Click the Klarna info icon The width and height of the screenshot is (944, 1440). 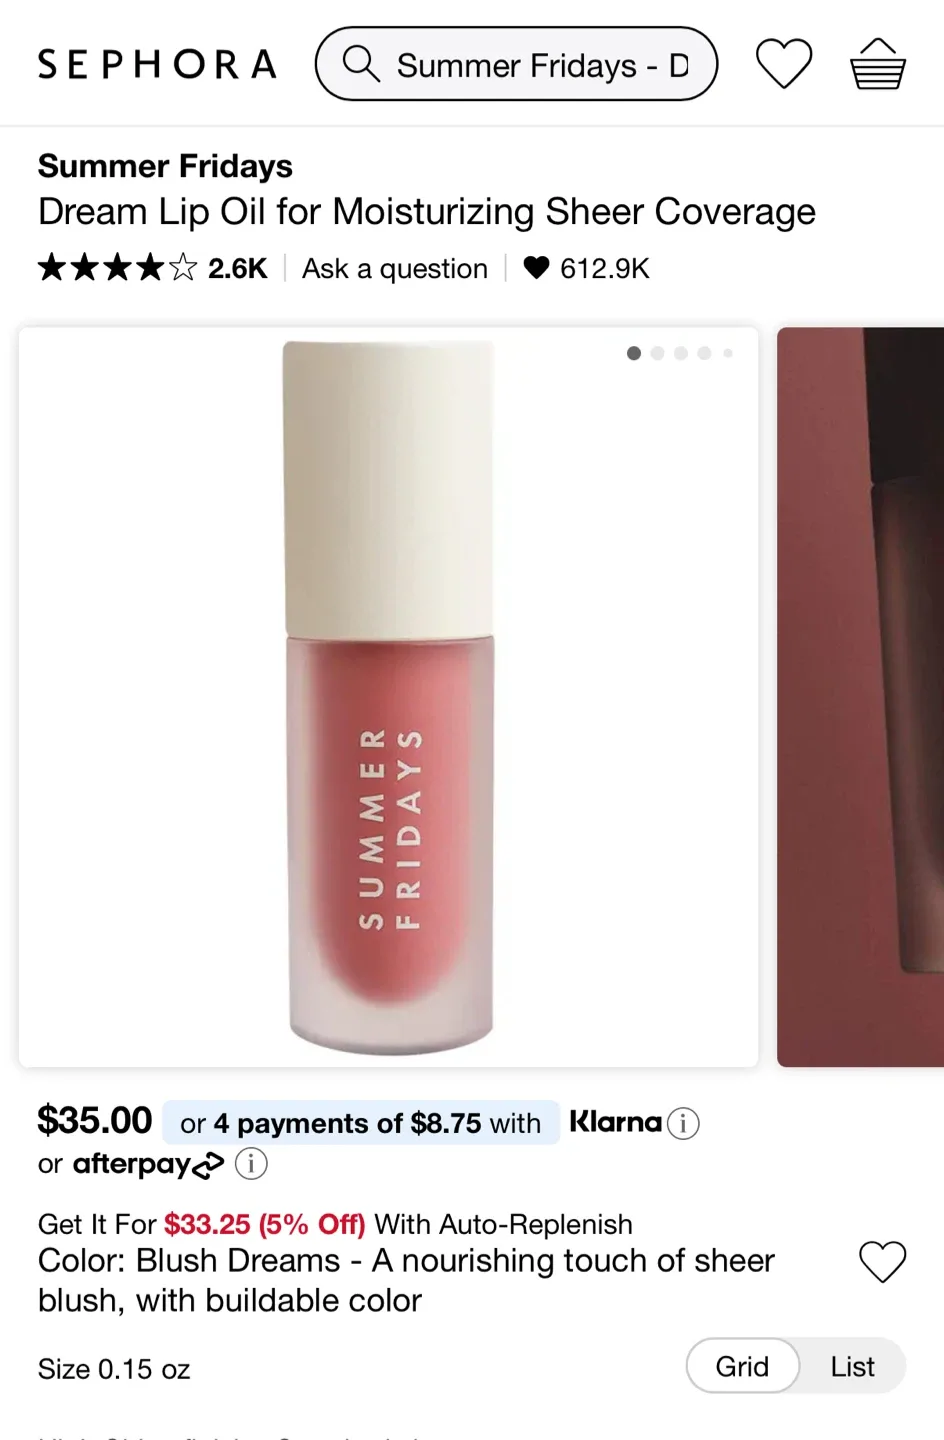[x=683, y=1123]
